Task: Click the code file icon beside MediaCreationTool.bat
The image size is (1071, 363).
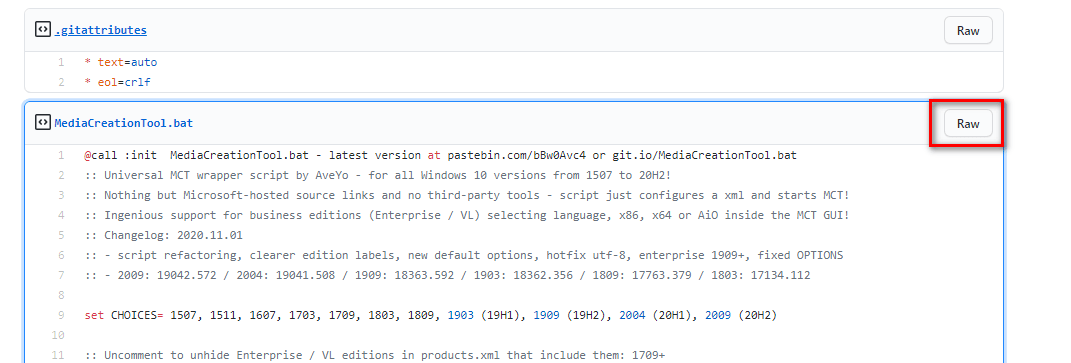Action: coord(42,122)
